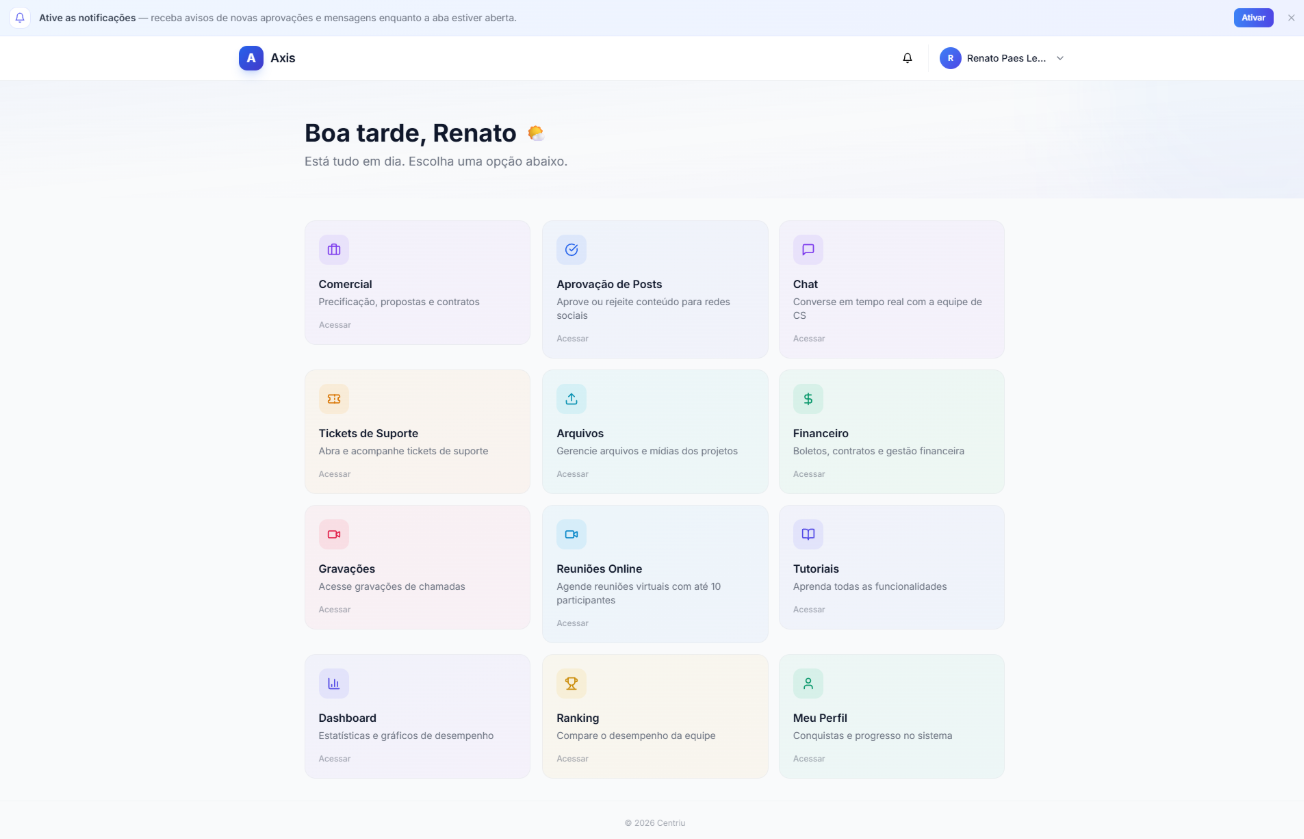This screenshot has height=839, width=1304.
Task: Click the Arquivos upload icon
Action: (571, 399)
